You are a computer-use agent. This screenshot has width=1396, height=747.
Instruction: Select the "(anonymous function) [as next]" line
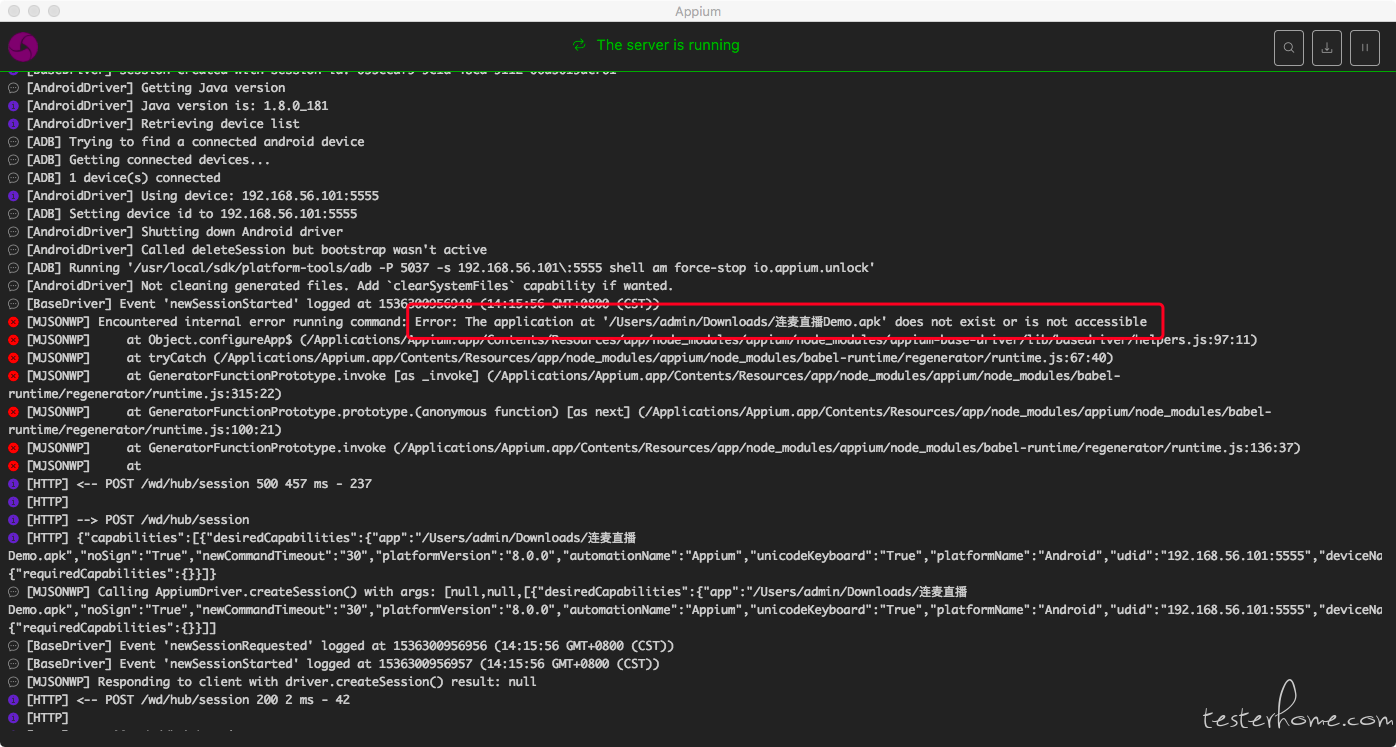[640, 420]
